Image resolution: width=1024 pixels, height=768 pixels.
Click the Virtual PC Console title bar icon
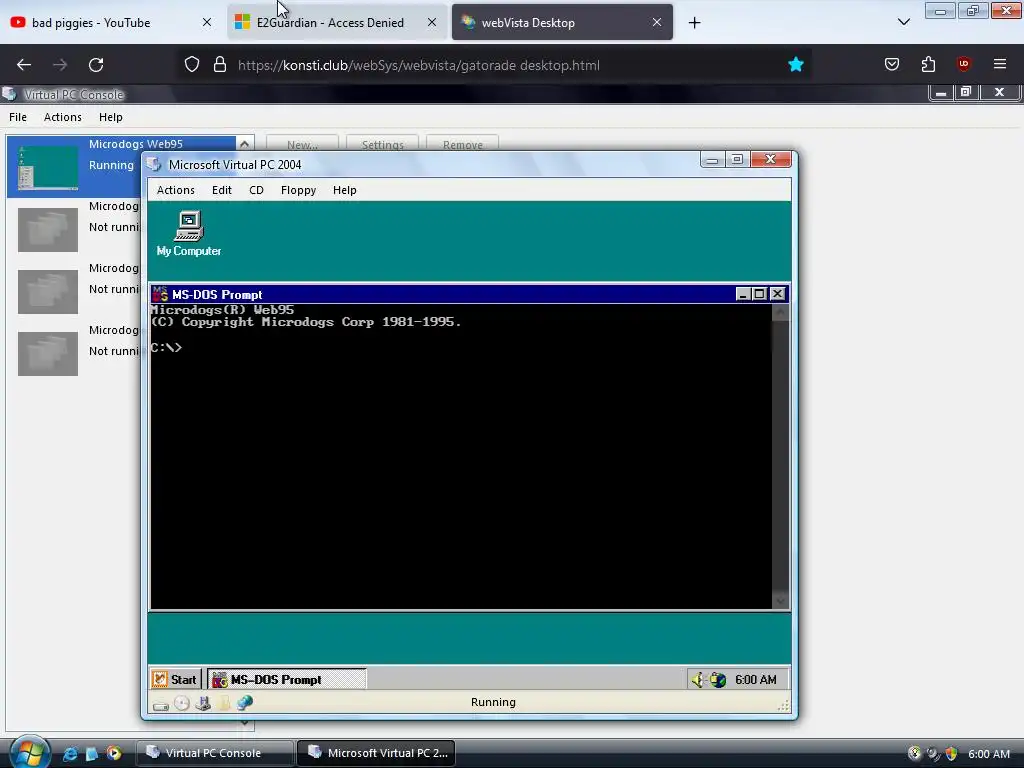(x=9, y=94)
